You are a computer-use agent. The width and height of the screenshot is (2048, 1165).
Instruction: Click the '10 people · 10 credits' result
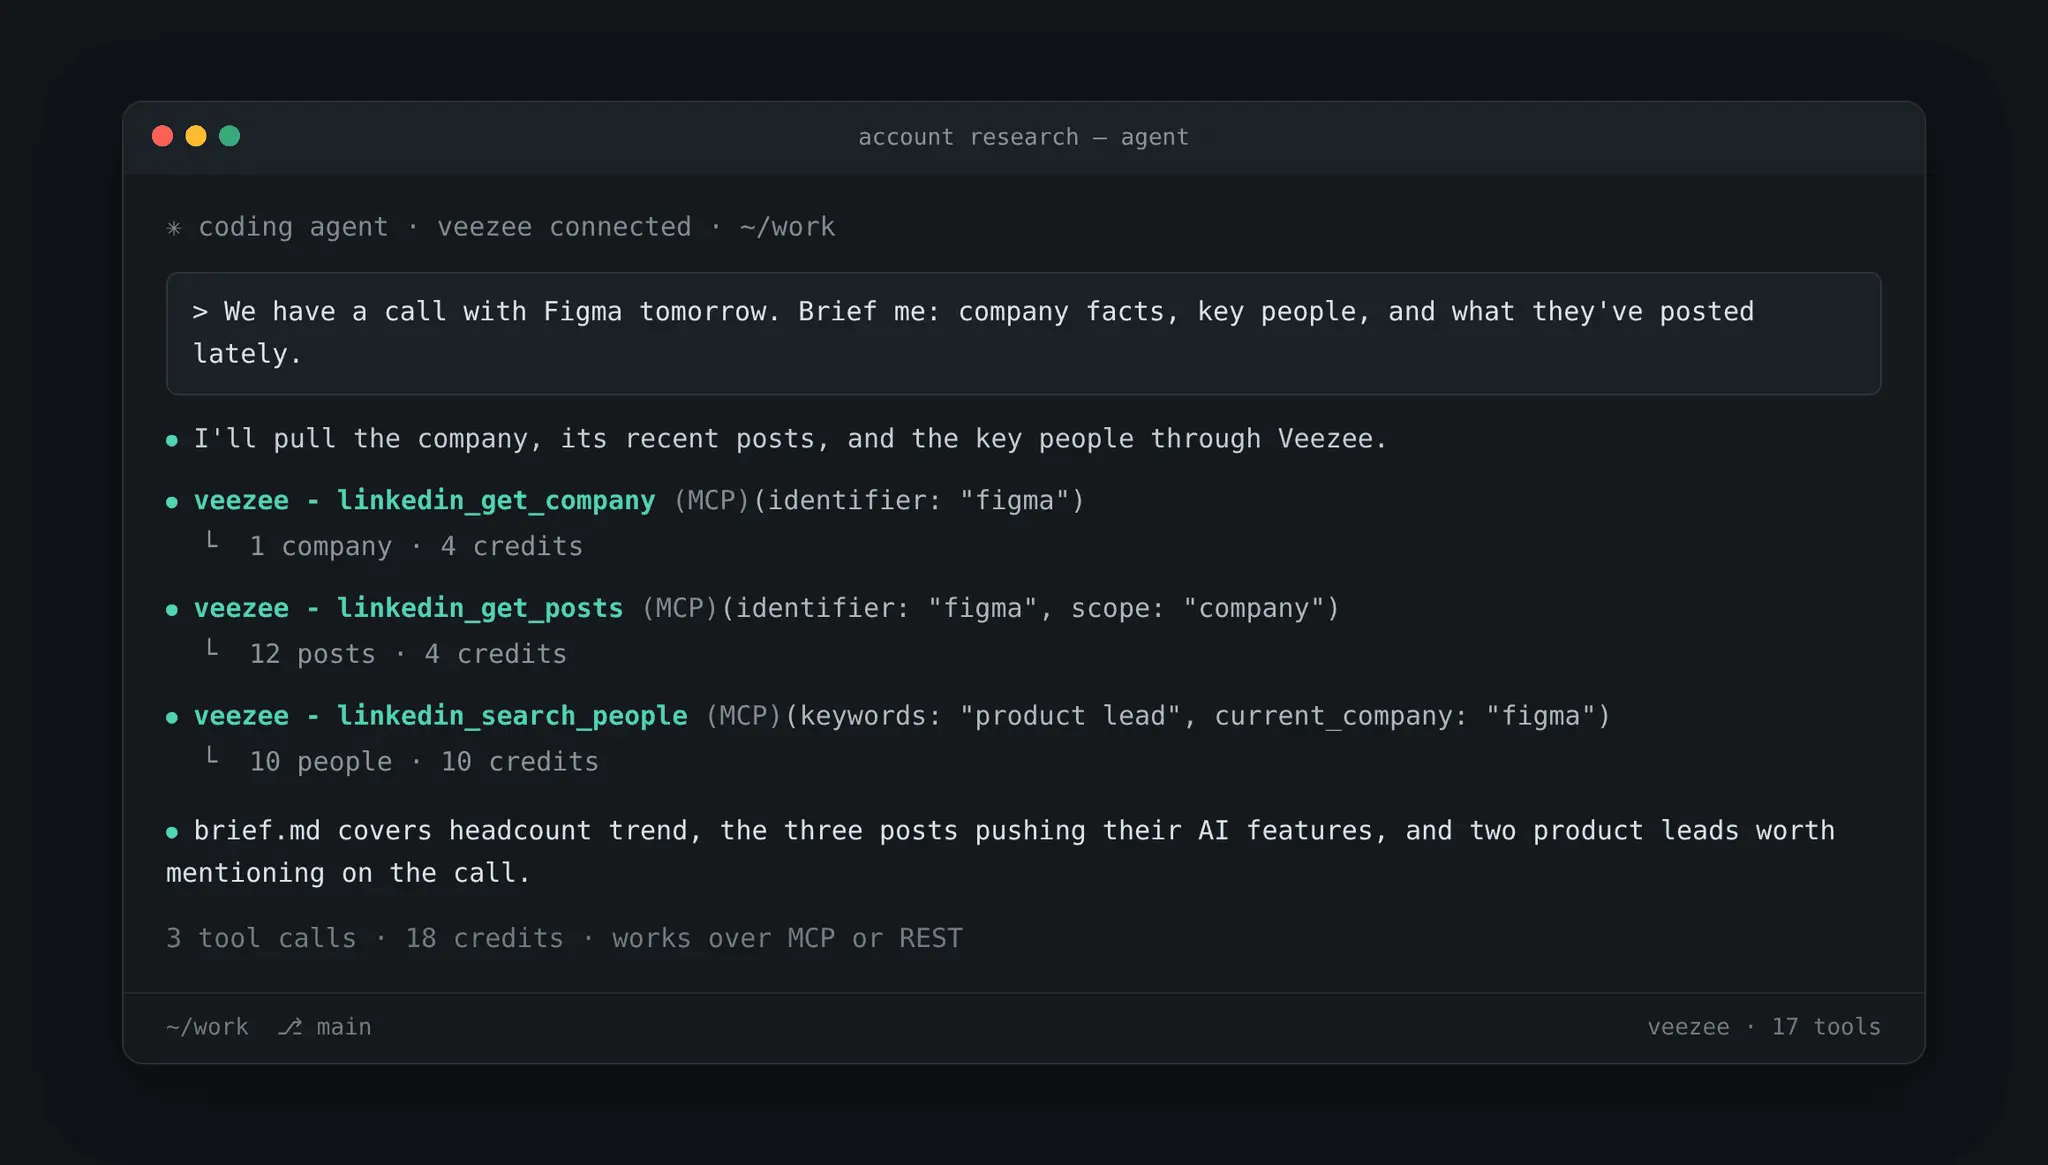[x=424, y=762]
